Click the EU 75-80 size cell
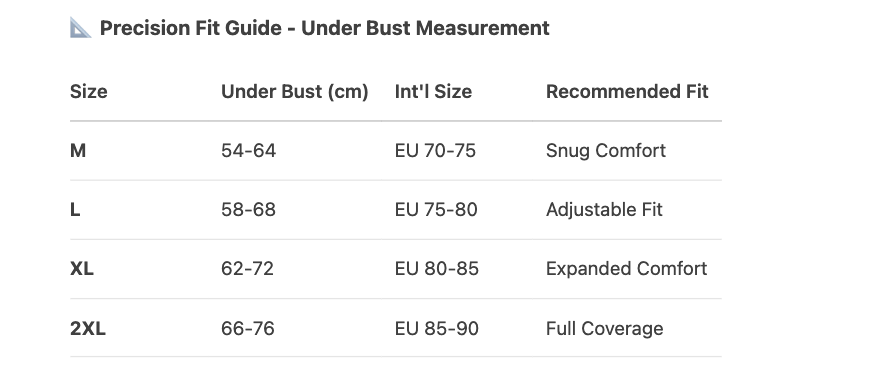The width and height of the screenshot is (880, 370). 436,209
